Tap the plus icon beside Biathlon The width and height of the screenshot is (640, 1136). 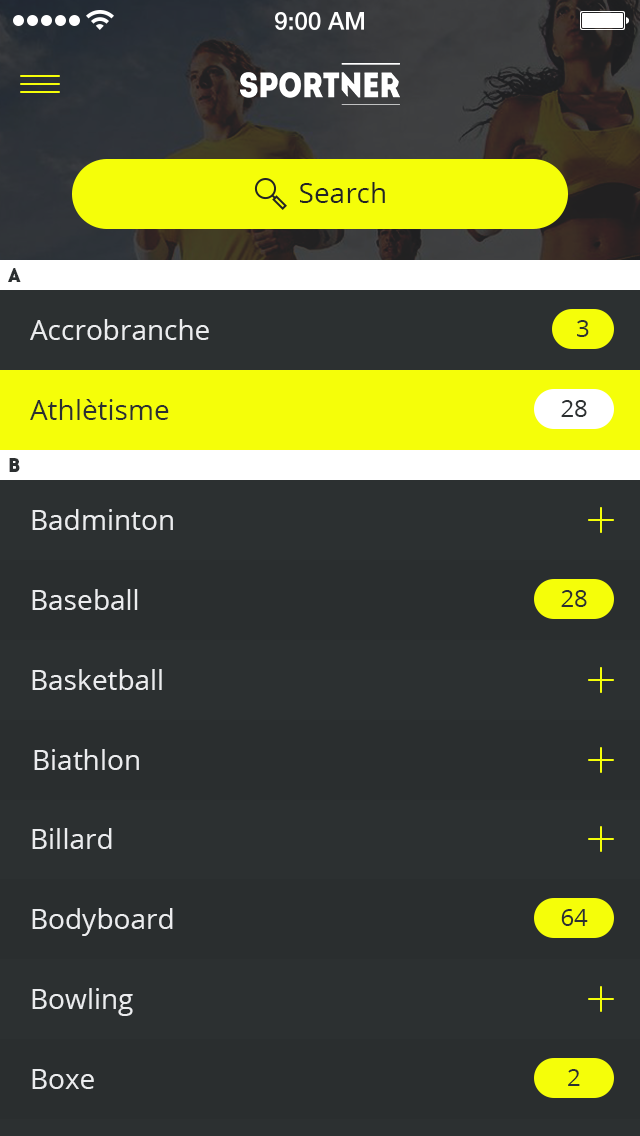click(x=600, y=760)
